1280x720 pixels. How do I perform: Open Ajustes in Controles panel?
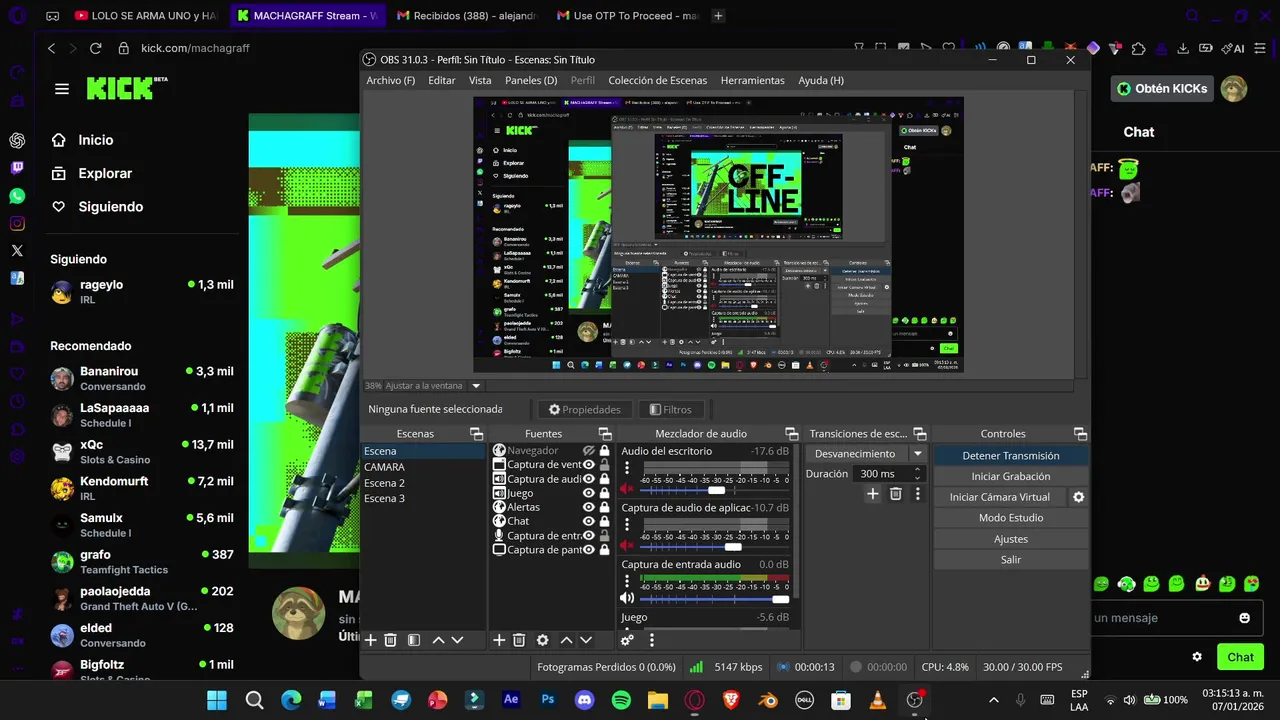pos(1011,539)
